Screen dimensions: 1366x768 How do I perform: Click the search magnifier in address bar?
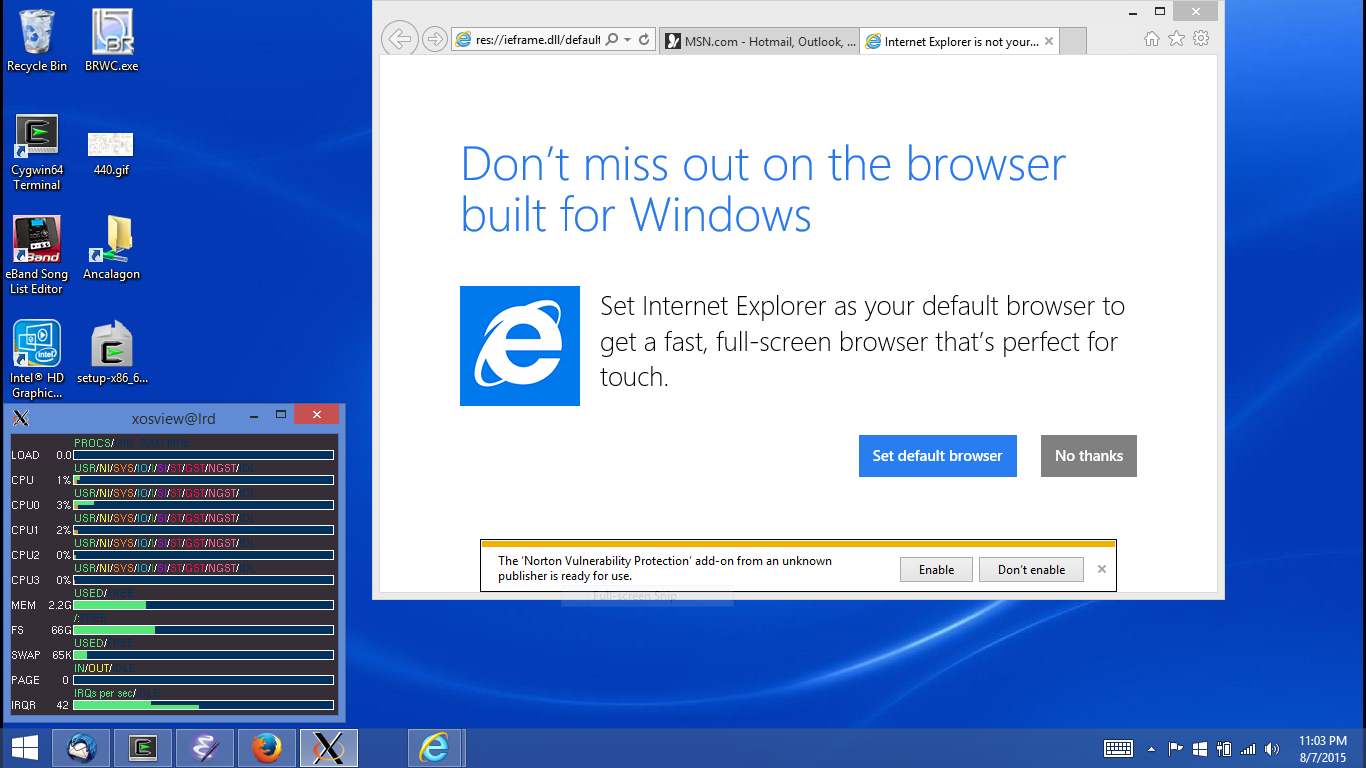612,40
